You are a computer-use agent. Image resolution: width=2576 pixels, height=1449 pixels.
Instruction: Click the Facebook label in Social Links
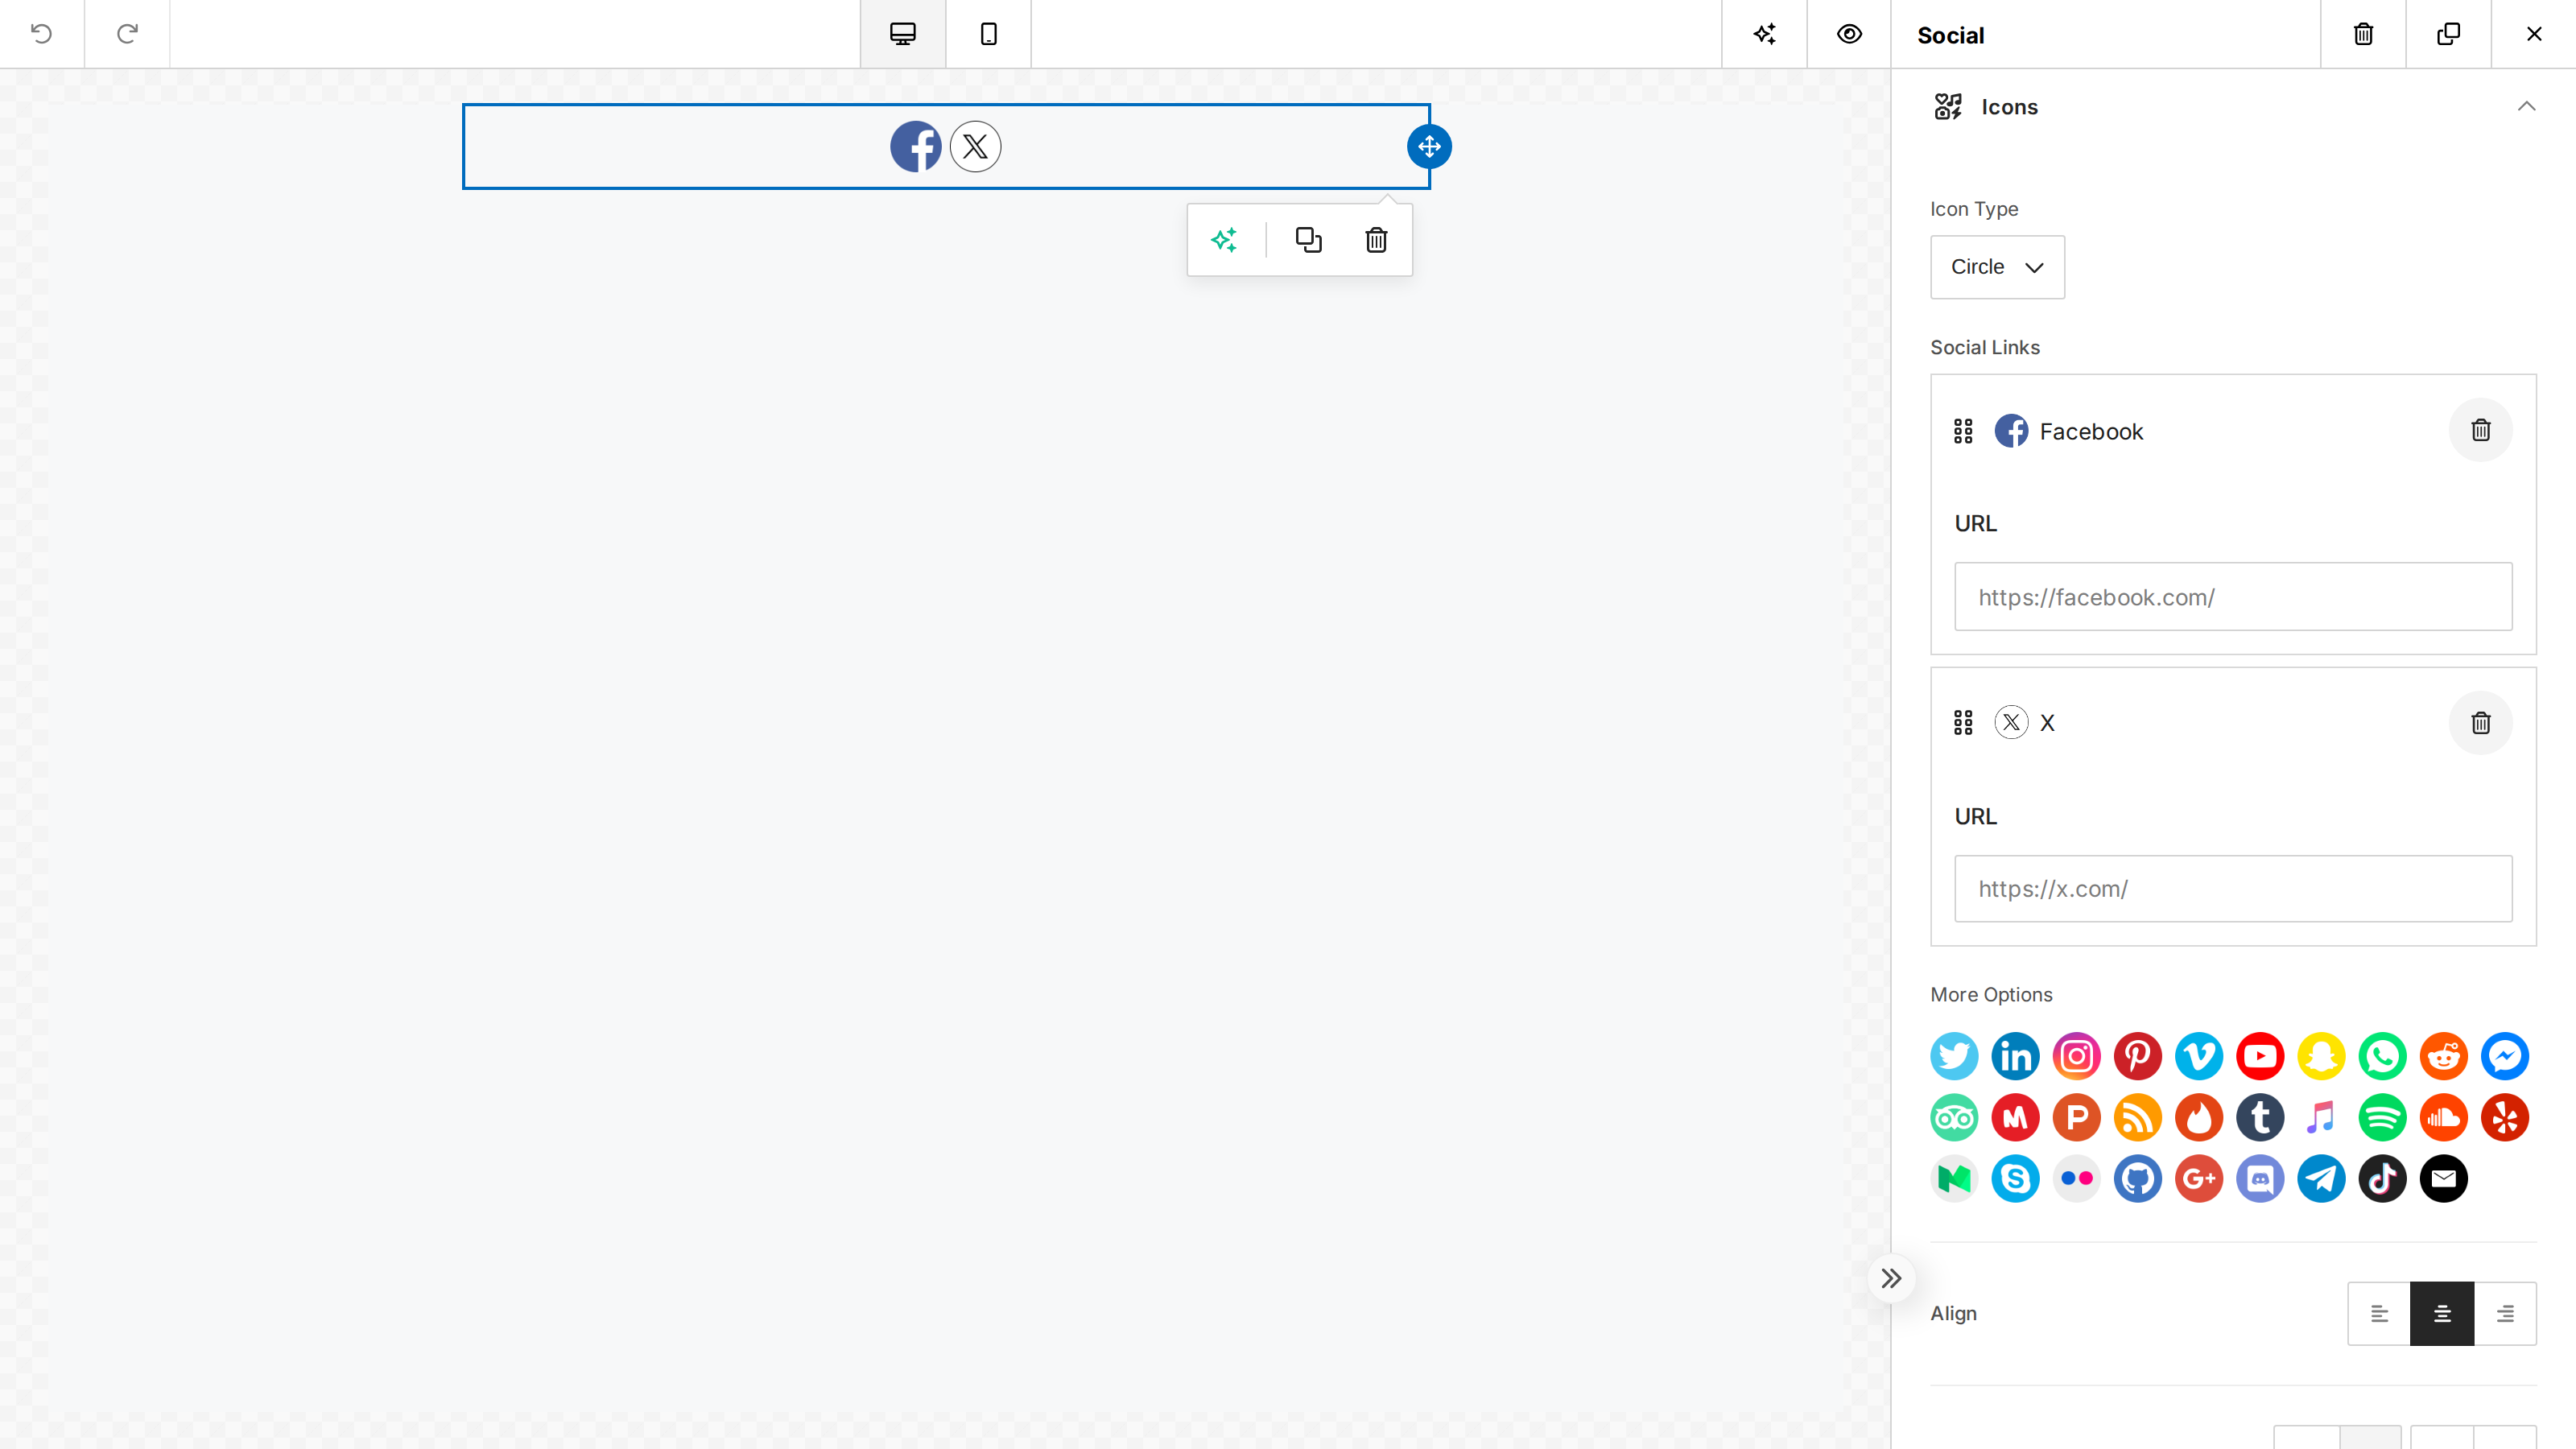(x=2091, y=431)
